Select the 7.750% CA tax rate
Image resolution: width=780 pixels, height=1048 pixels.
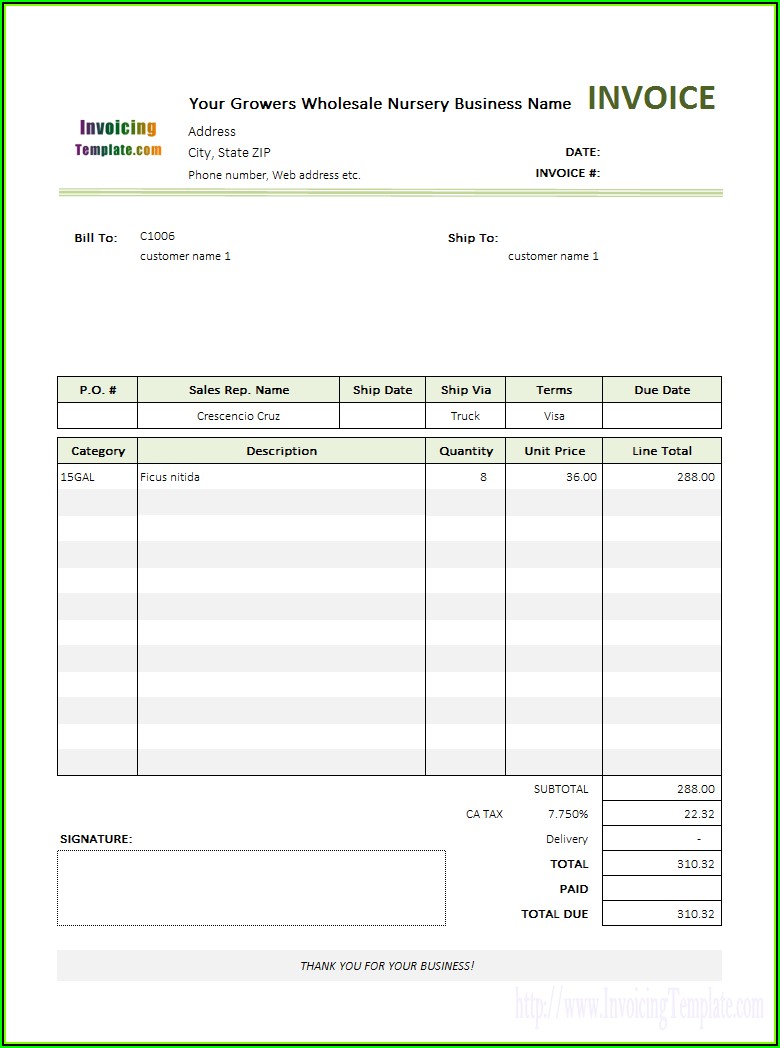pyautogui.click(x=567, y=814)
